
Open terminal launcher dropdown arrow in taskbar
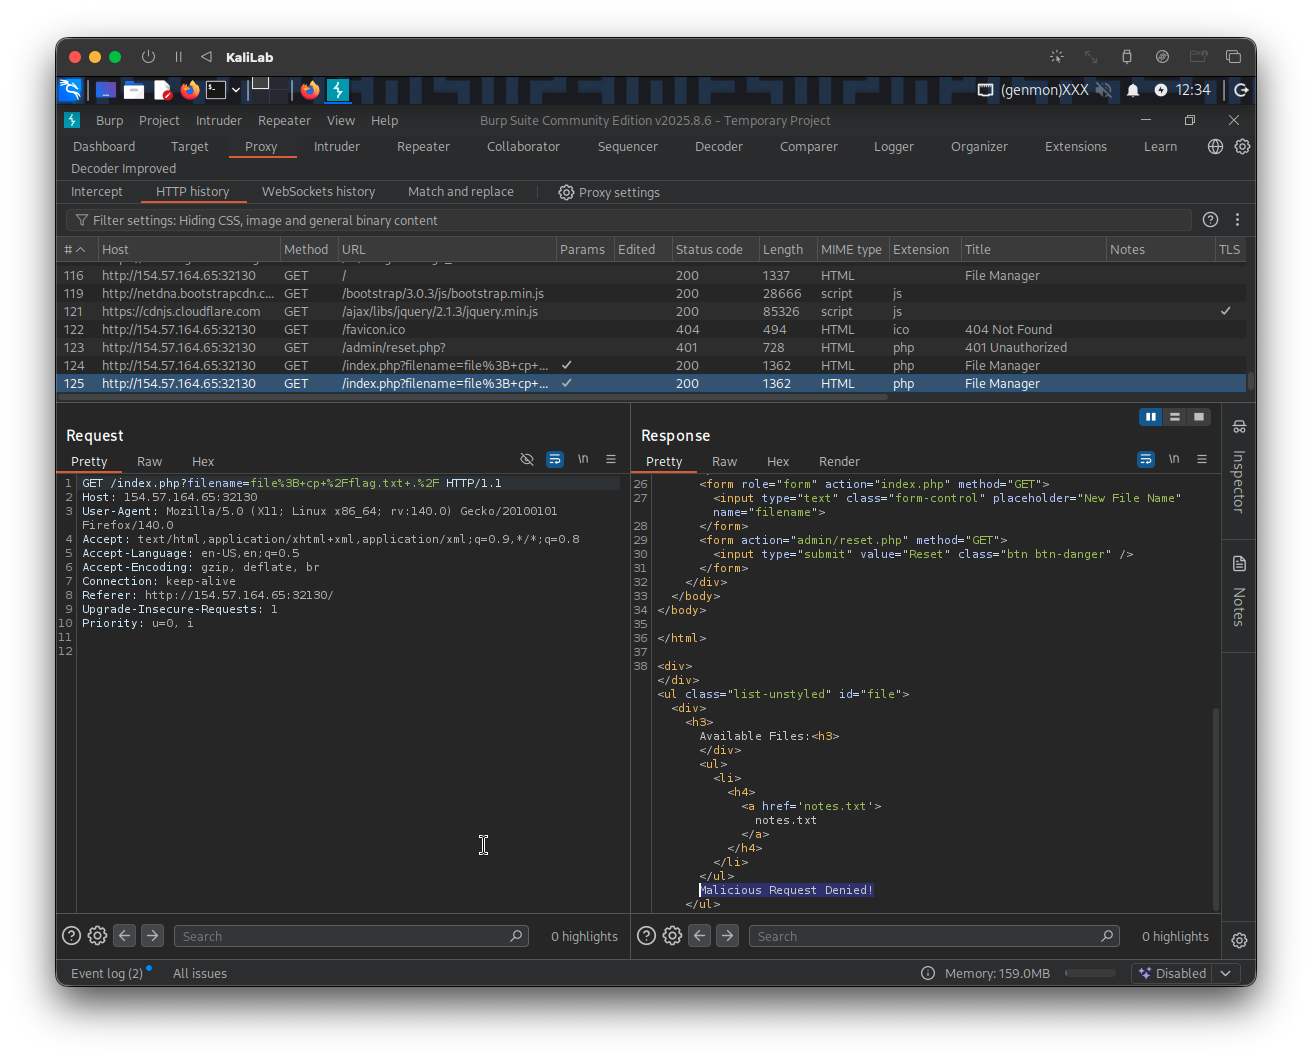pyautogui.click(x=236, y=90)
